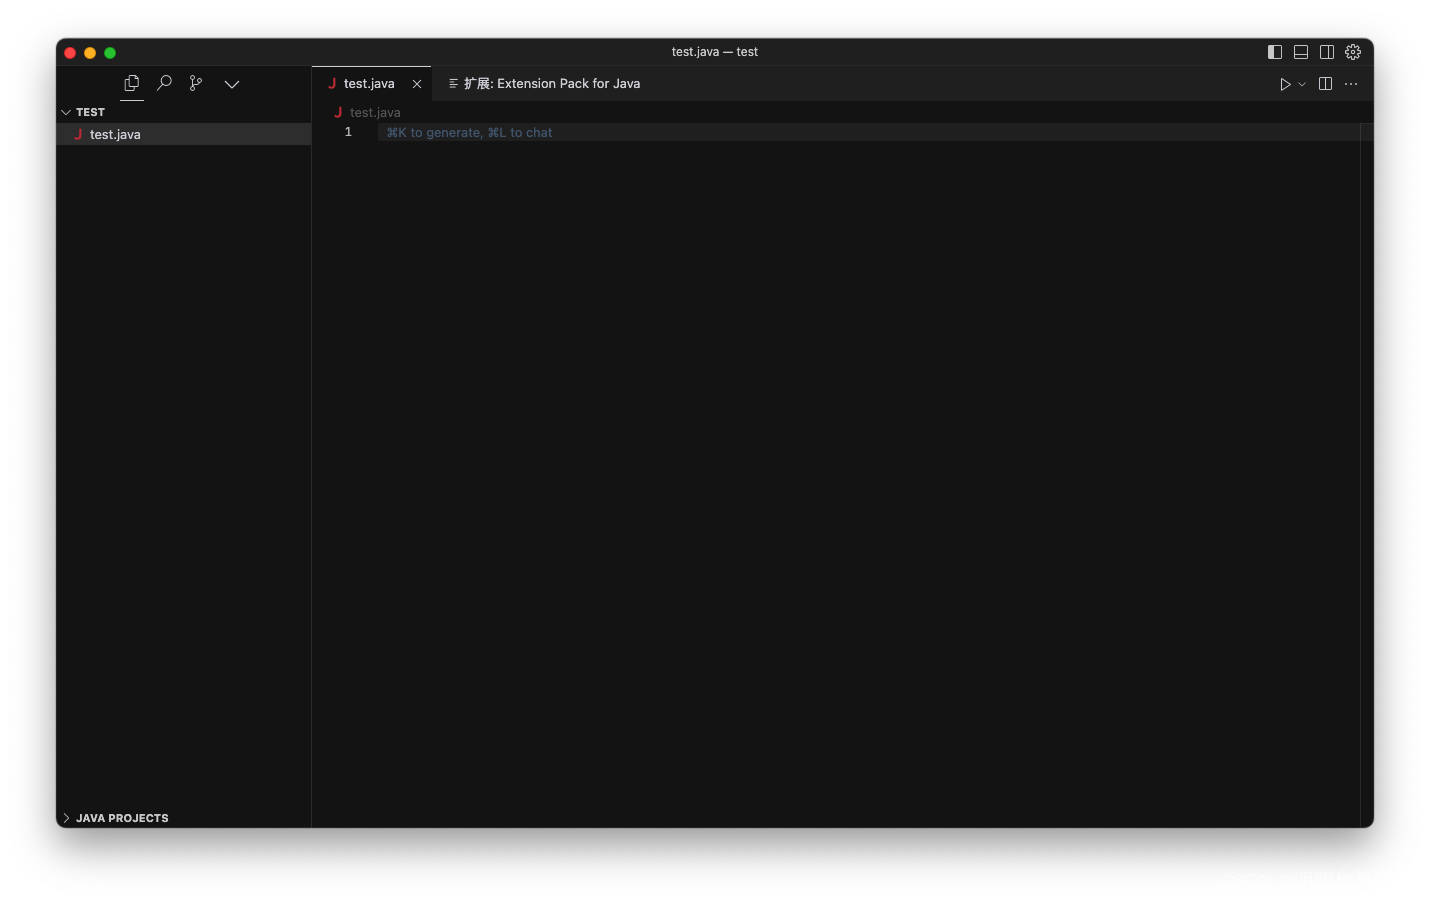Open the editor More Actions menu
The height and width of the screenshot is (902, 1430).
point(1351,84)
